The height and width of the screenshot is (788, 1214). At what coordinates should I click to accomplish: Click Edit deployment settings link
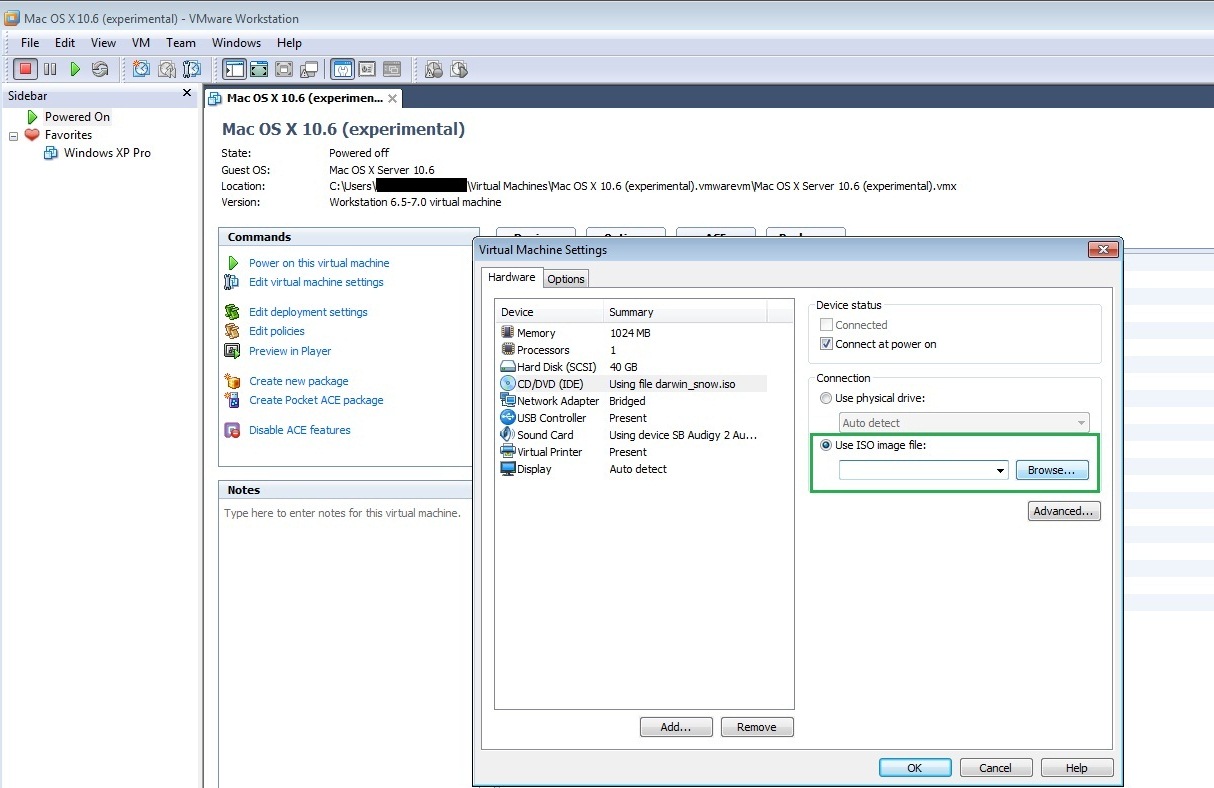coord(308,312)
